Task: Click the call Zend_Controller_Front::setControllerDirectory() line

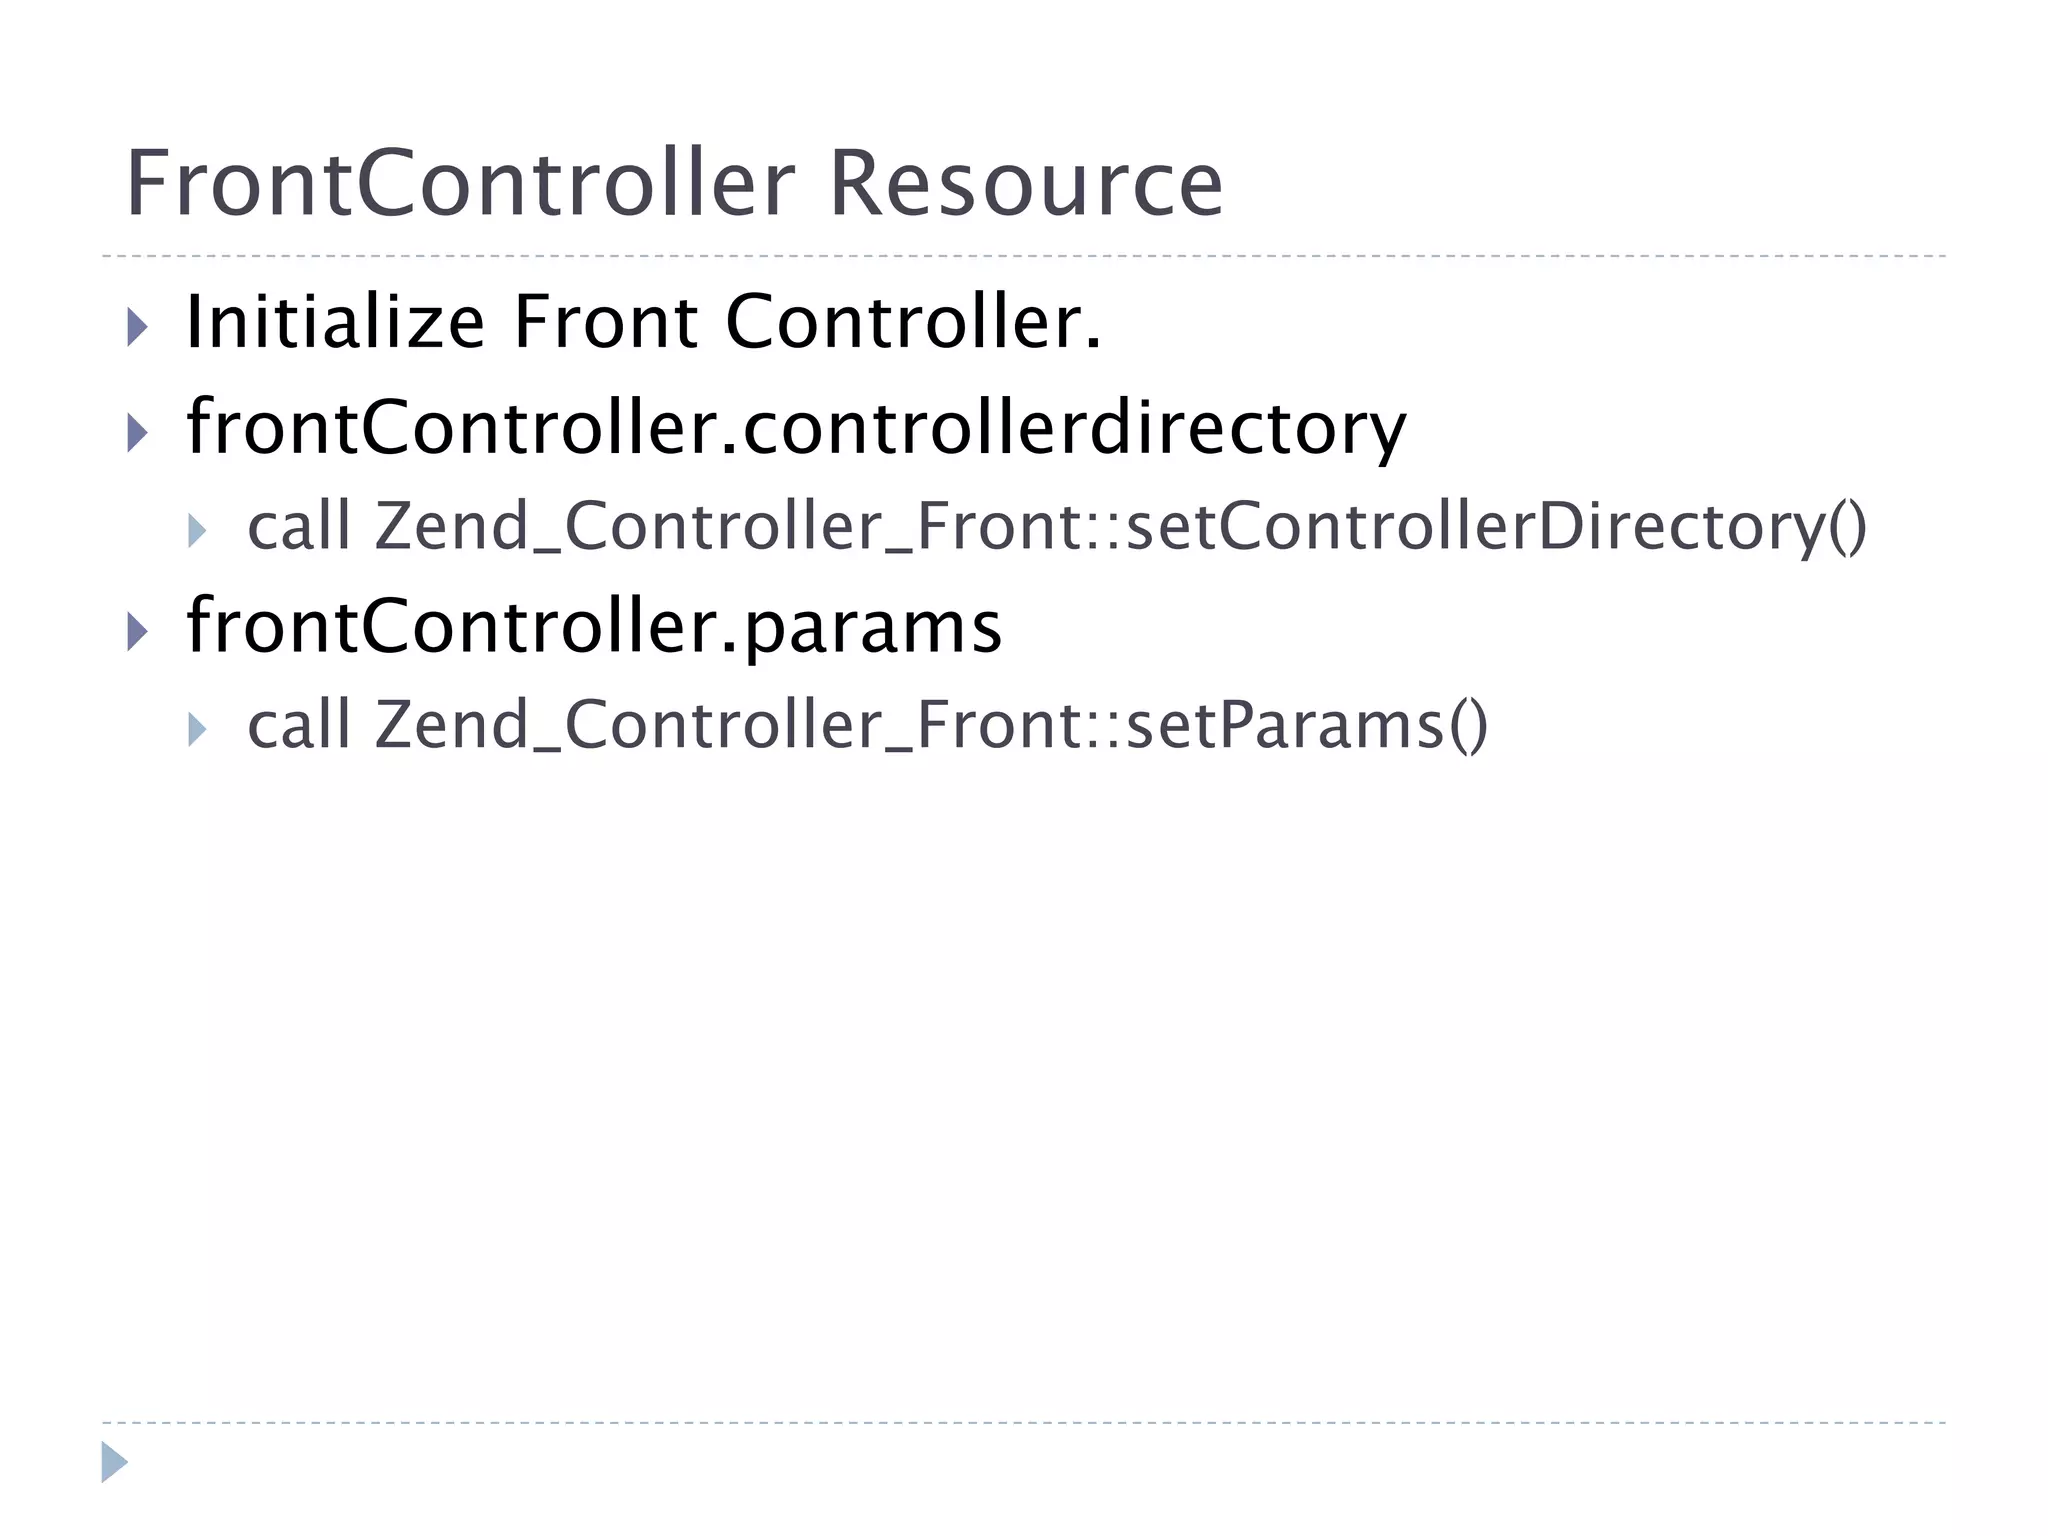Action: click(x=1057, y=527)
